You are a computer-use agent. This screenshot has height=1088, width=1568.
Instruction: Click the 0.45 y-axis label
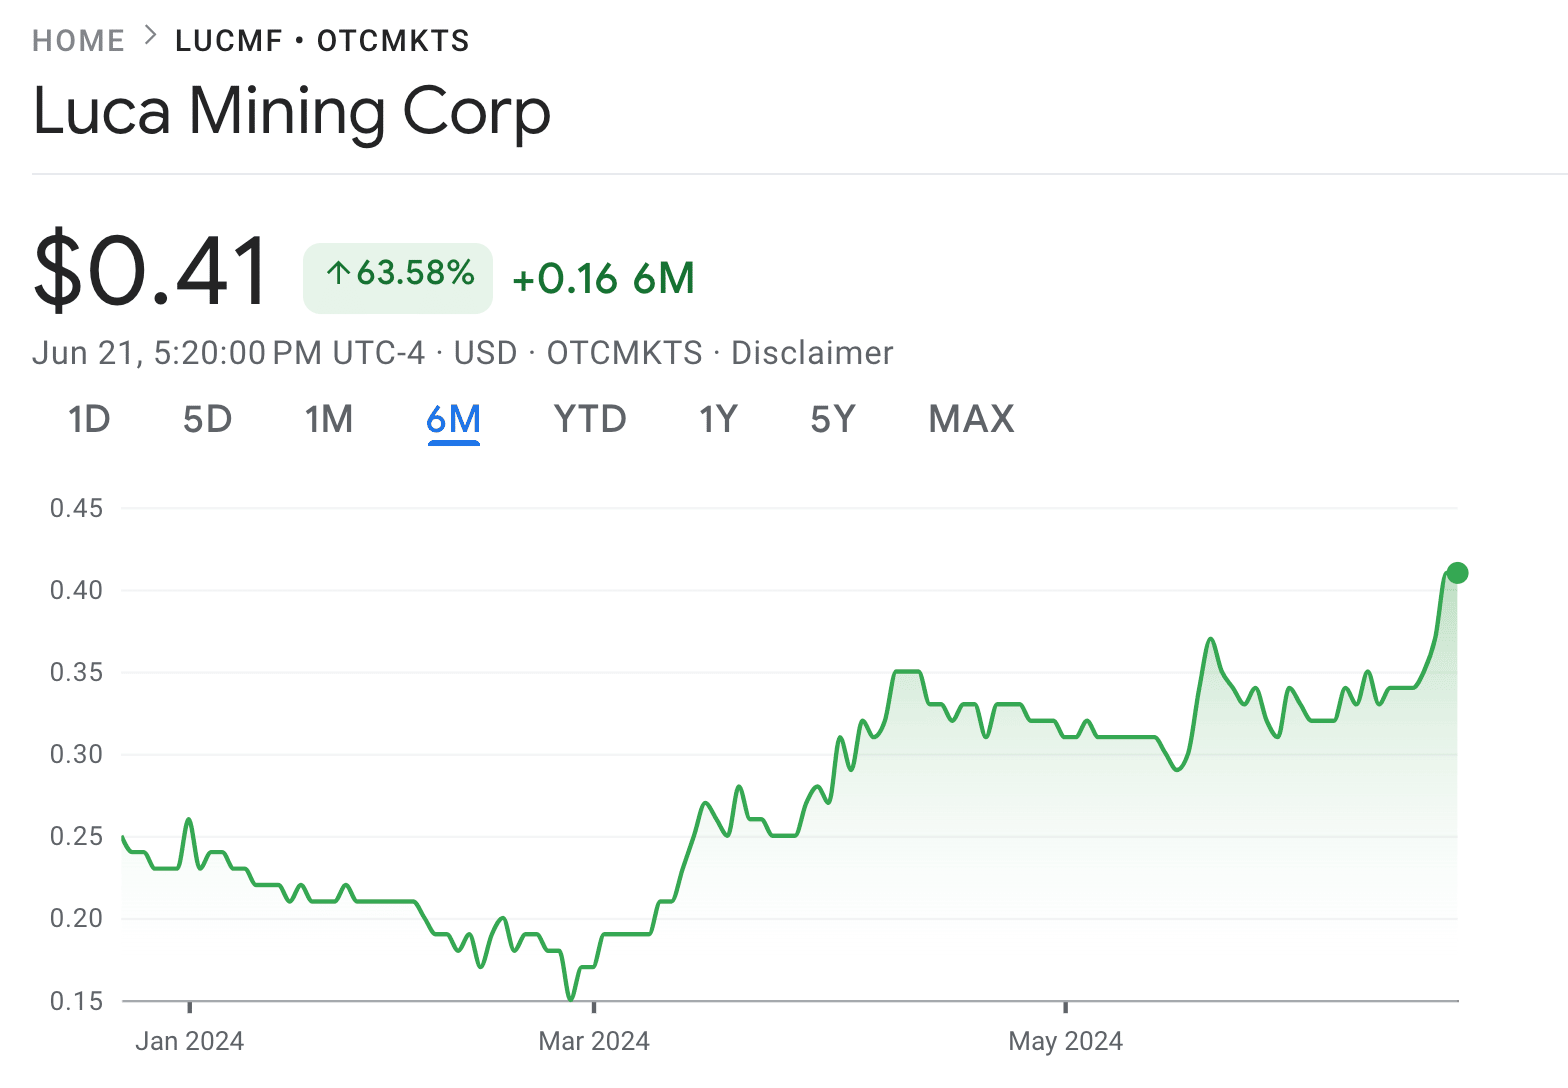[77, 508]
